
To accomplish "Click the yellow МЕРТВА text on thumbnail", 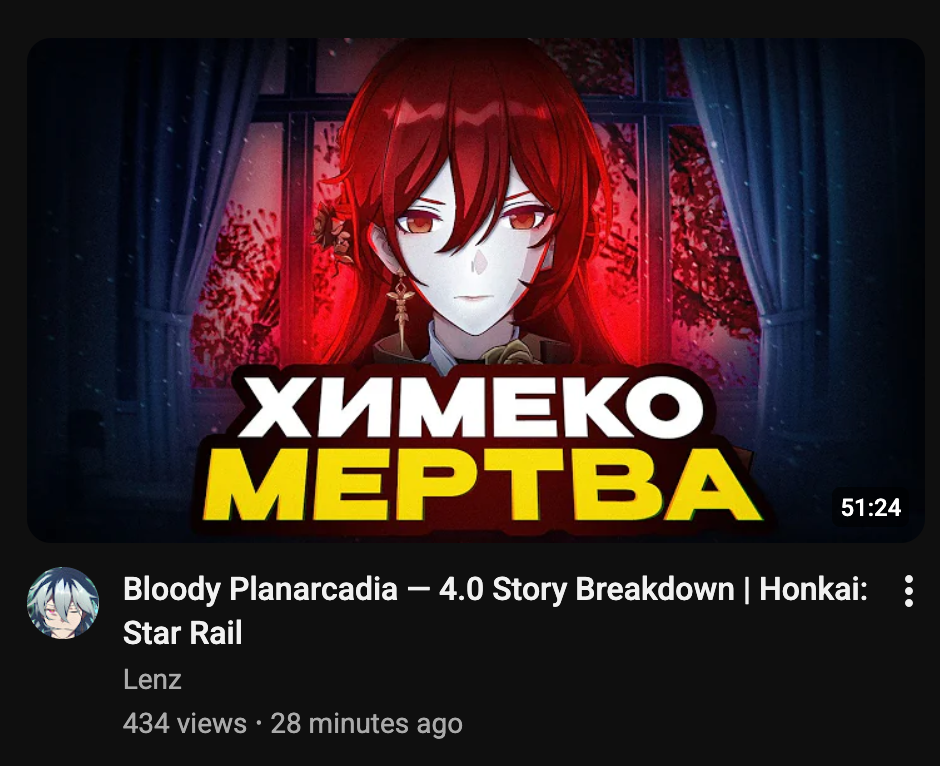I will pos(481,485).
